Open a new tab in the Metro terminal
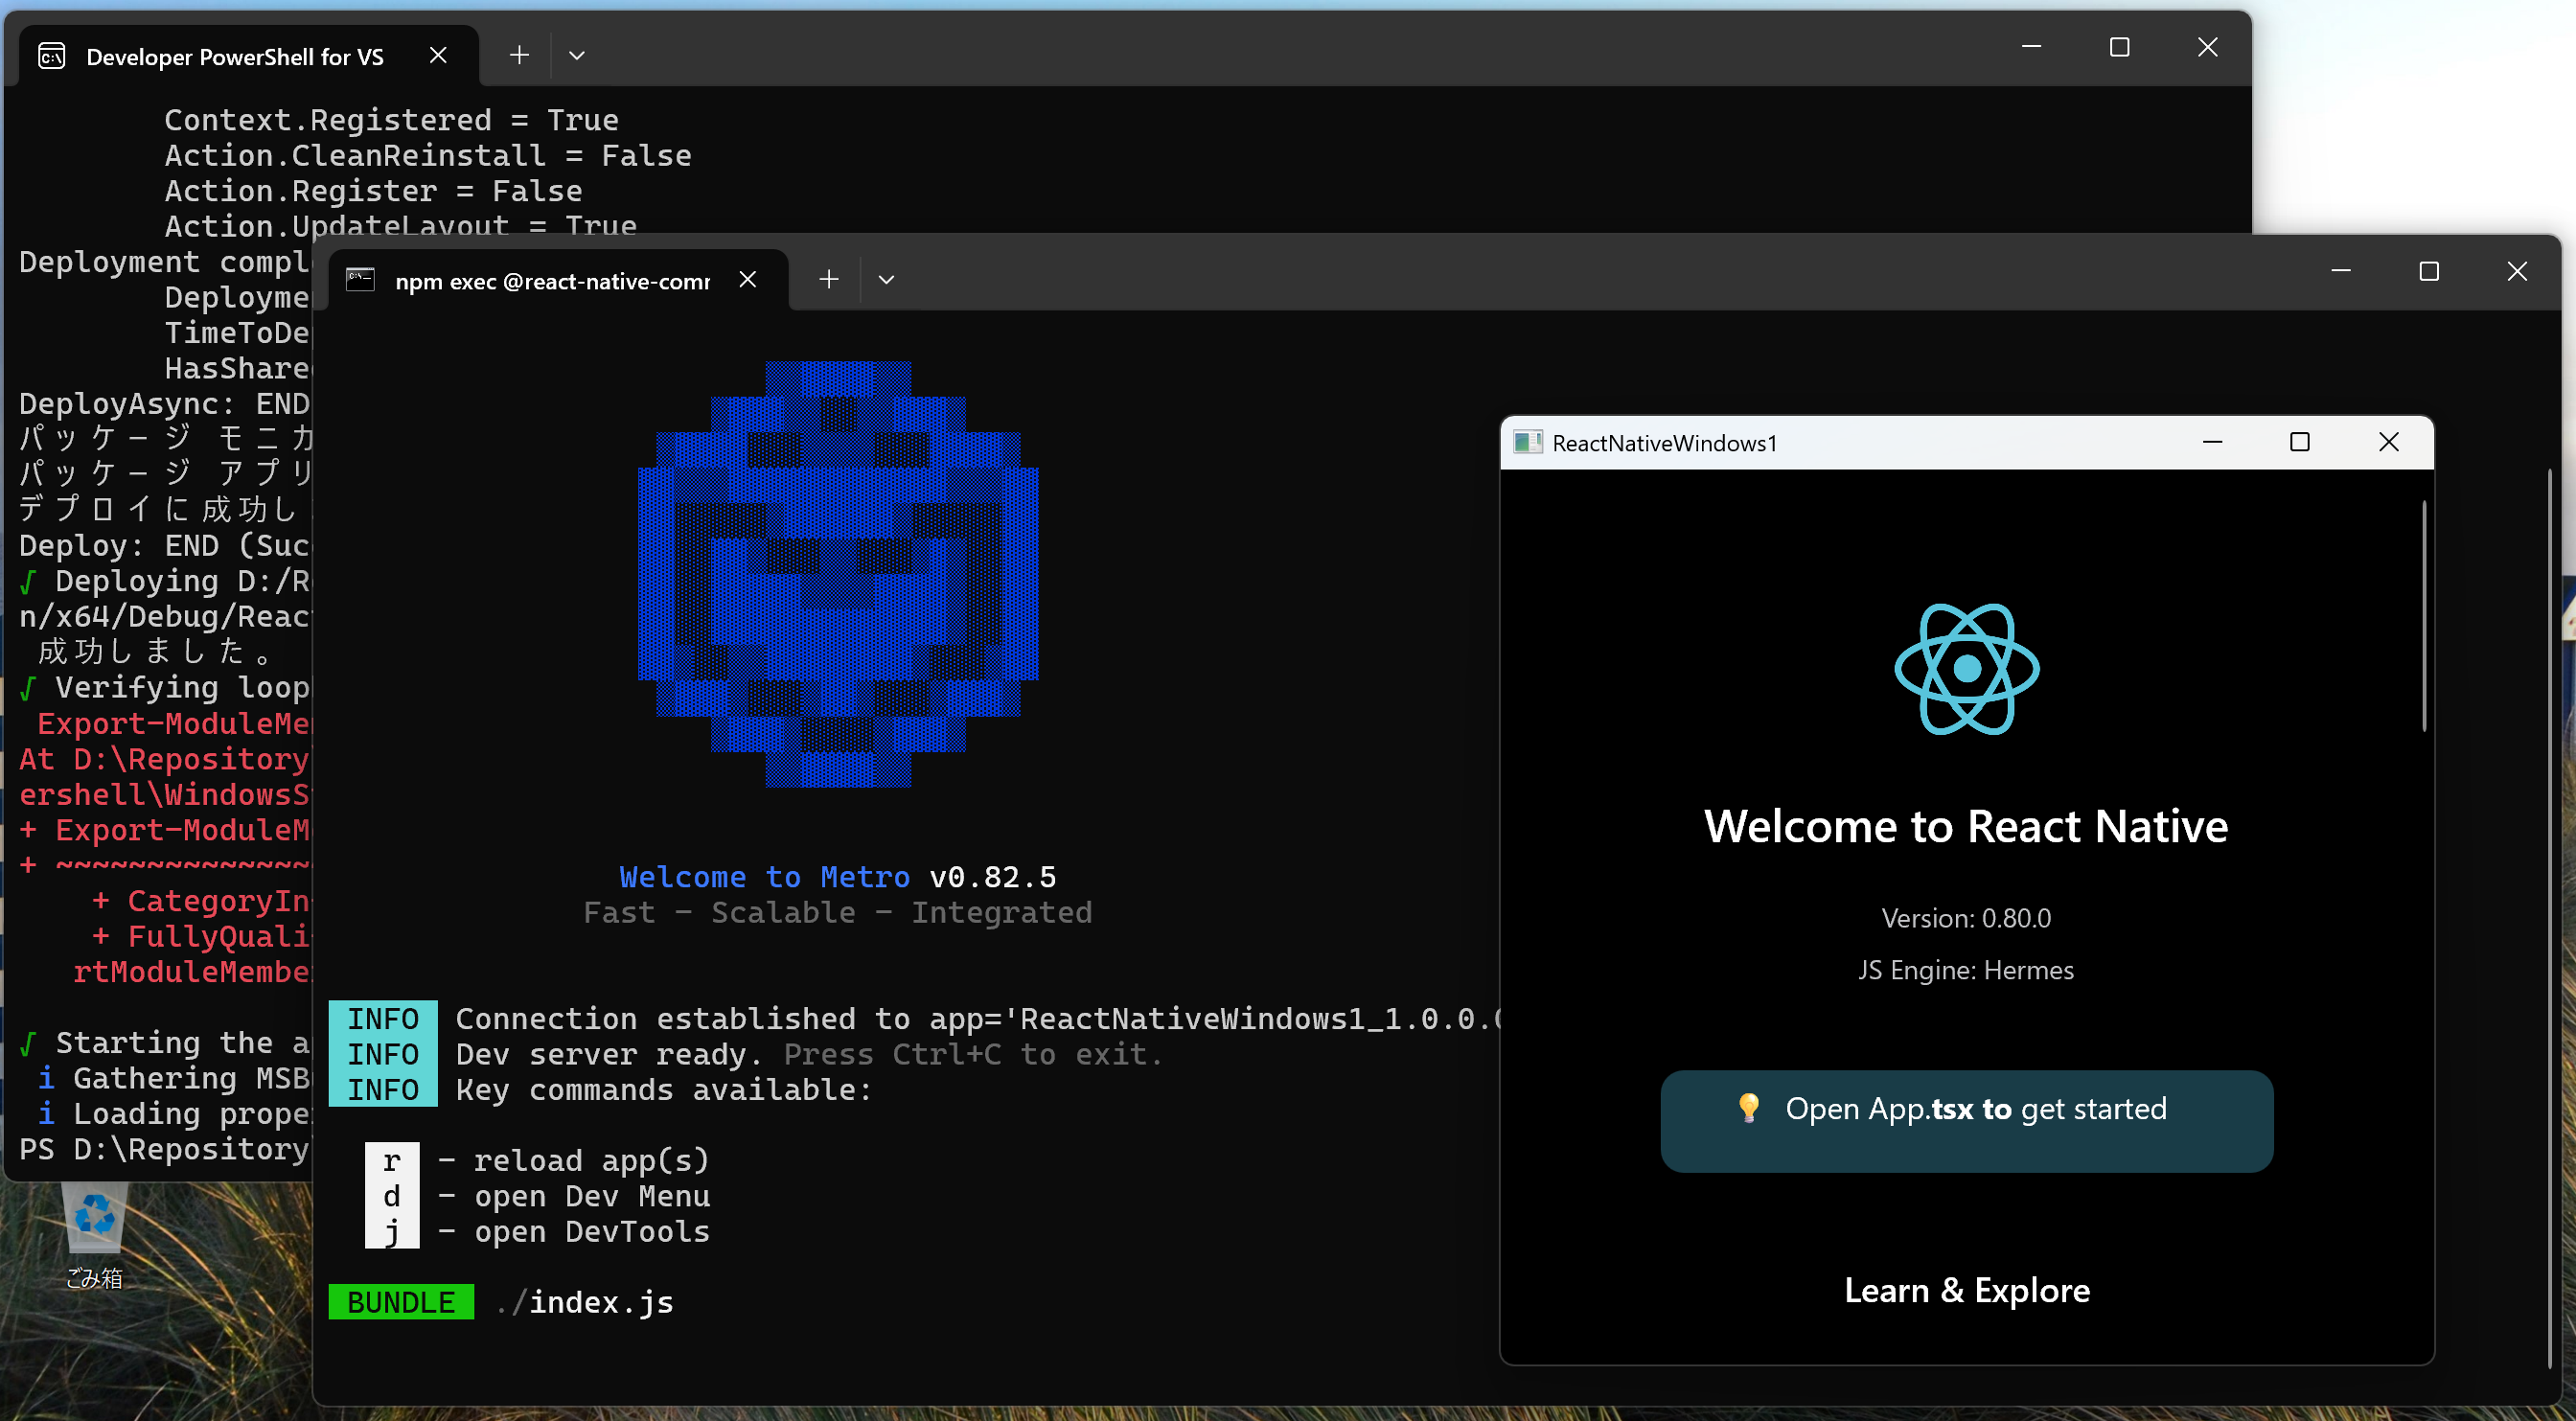Viewport: 2576px width, 1421px height. pos(828,280)
